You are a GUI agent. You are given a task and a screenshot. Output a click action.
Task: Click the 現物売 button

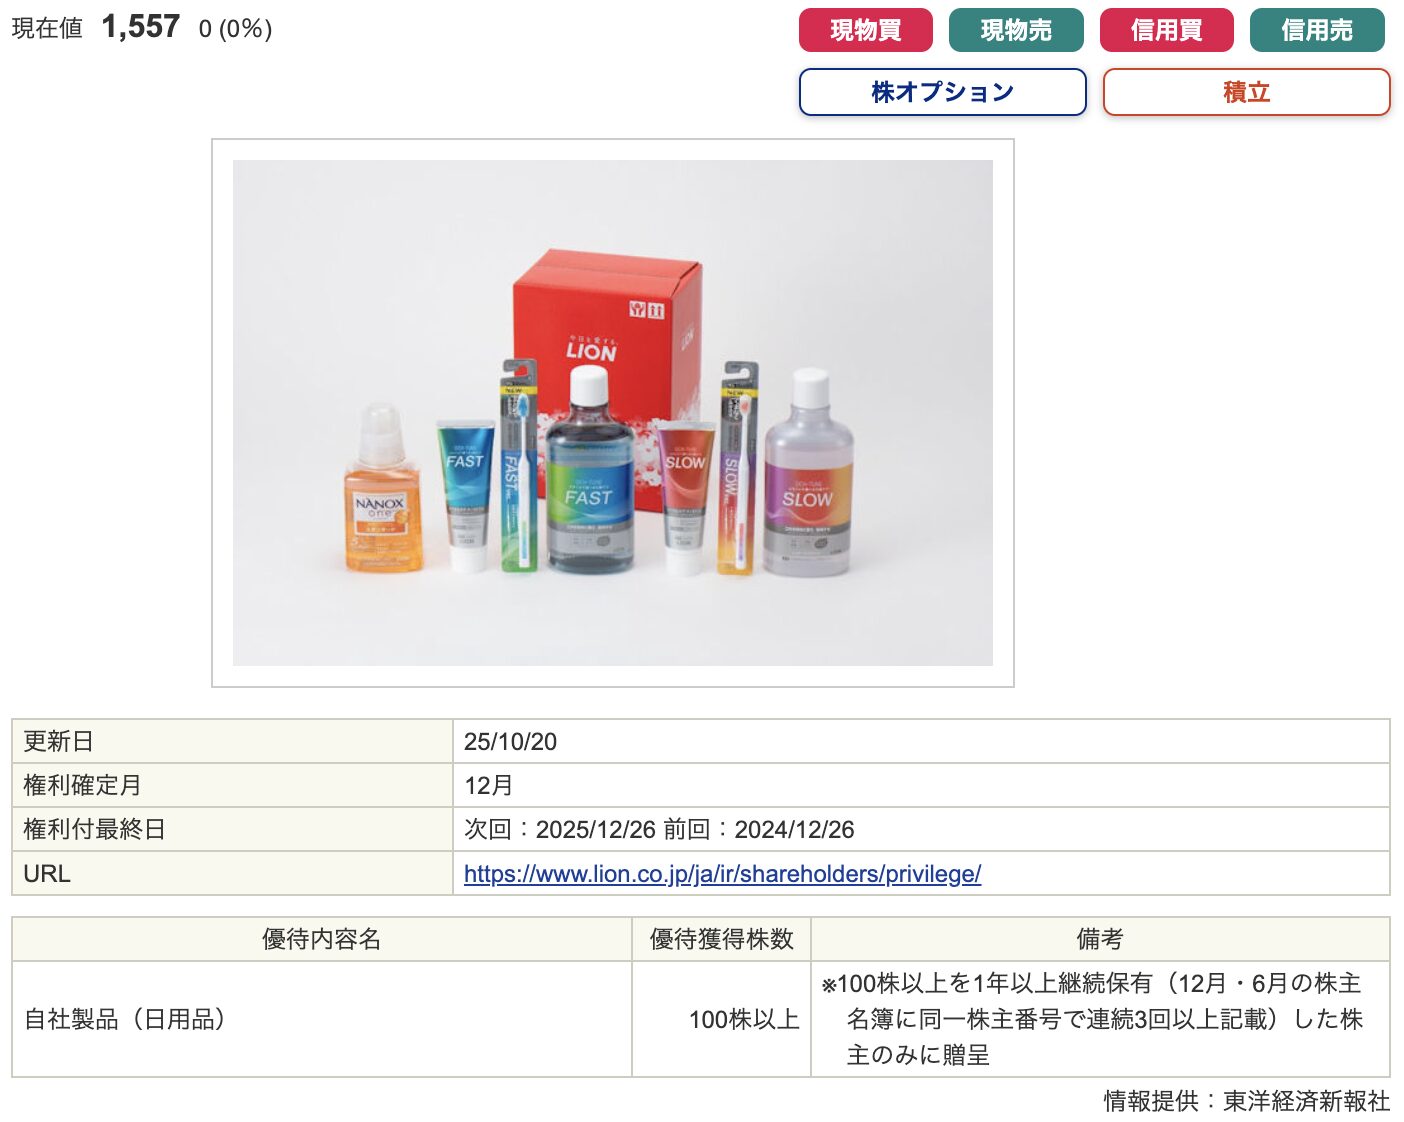1016,30
